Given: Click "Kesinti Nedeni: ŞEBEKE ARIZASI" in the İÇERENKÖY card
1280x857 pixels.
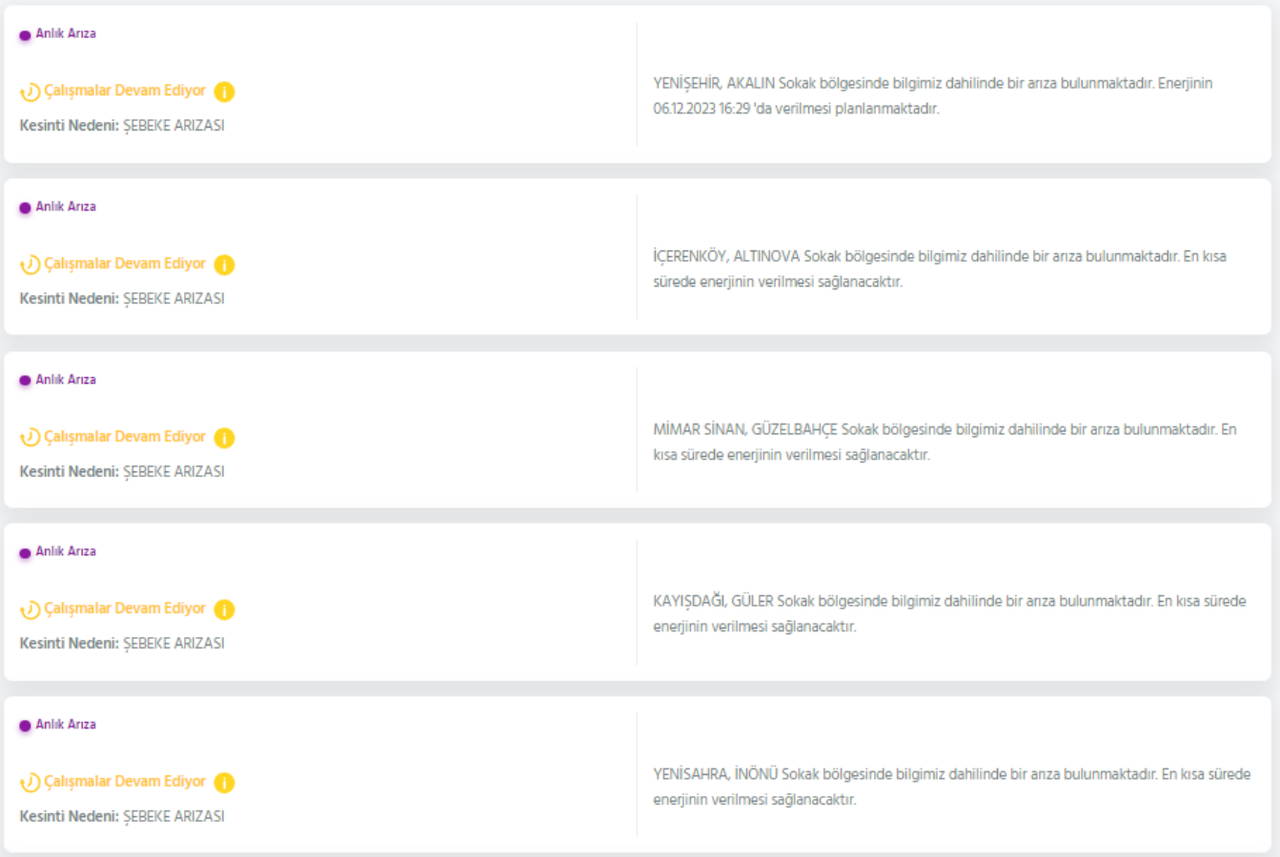Looking at the screenshot, I should (x=122, y=298).
